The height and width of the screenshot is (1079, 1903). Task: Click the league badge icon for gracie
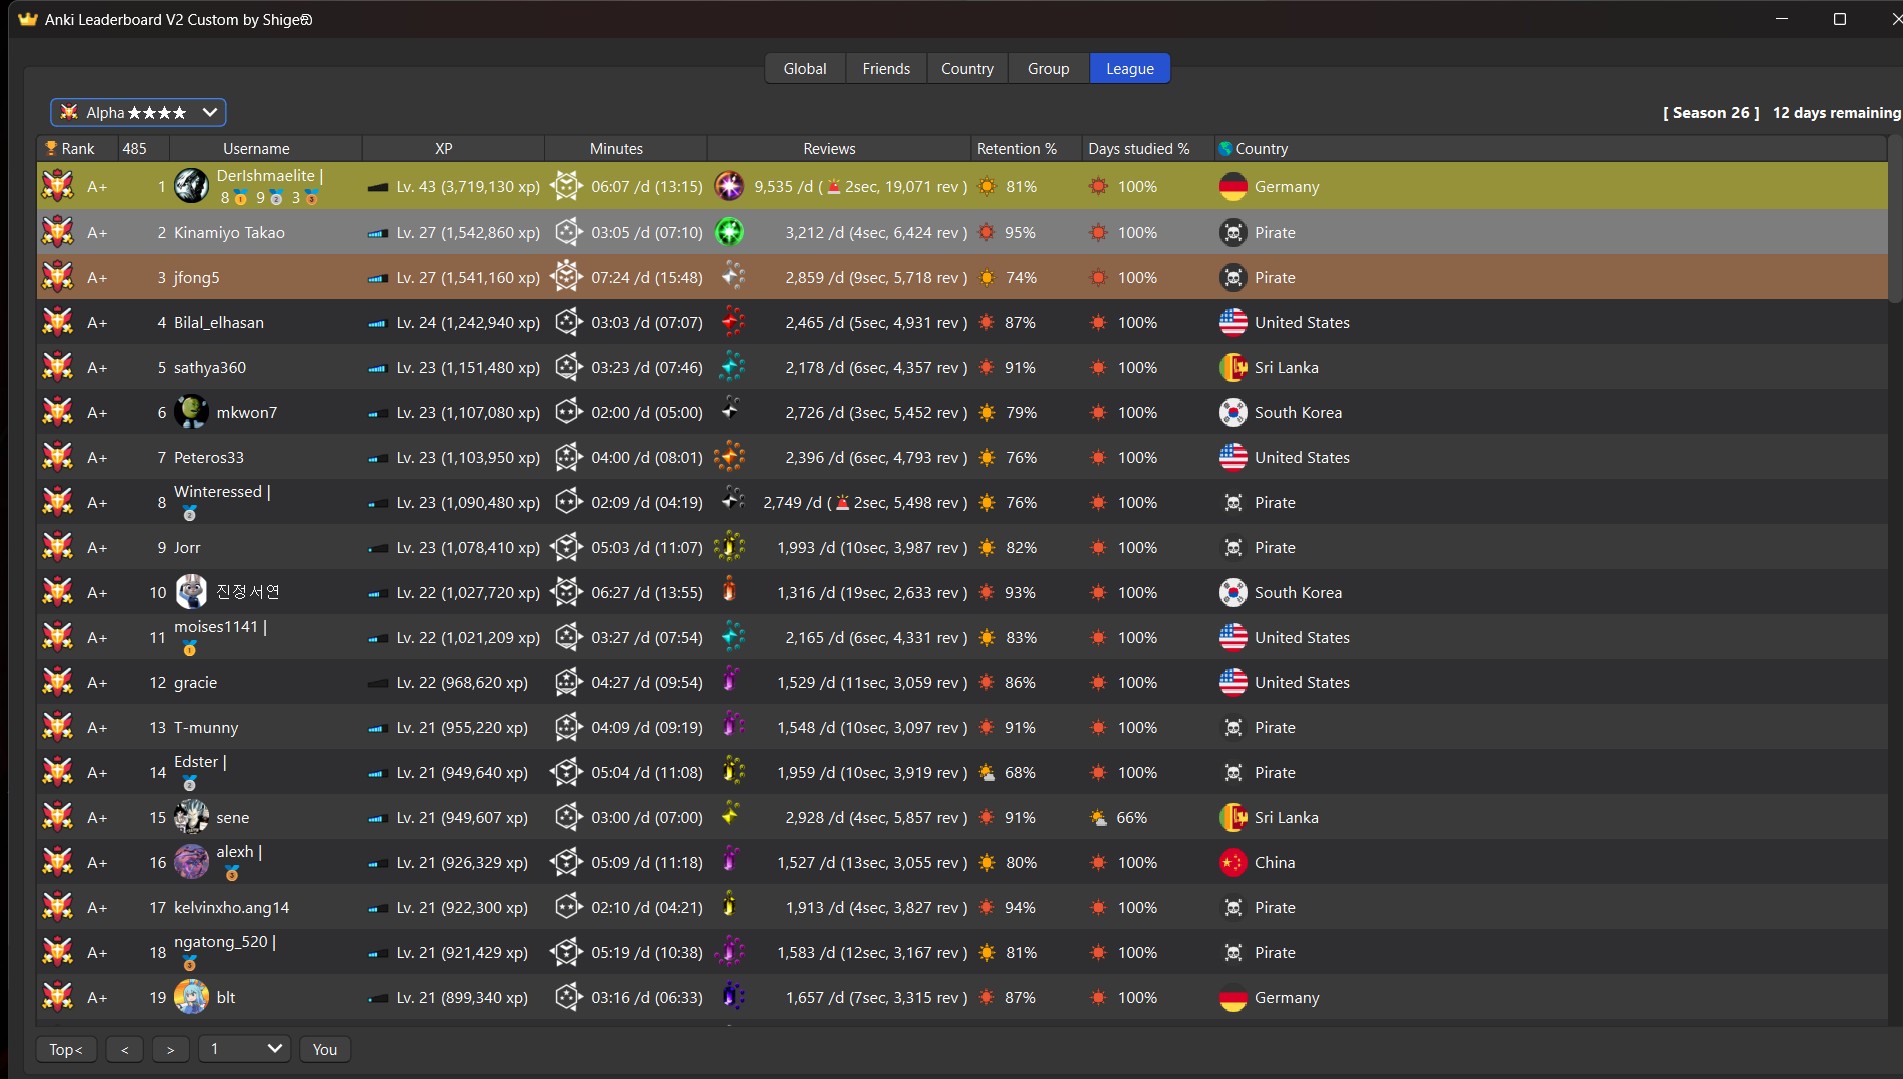point(57,682)
